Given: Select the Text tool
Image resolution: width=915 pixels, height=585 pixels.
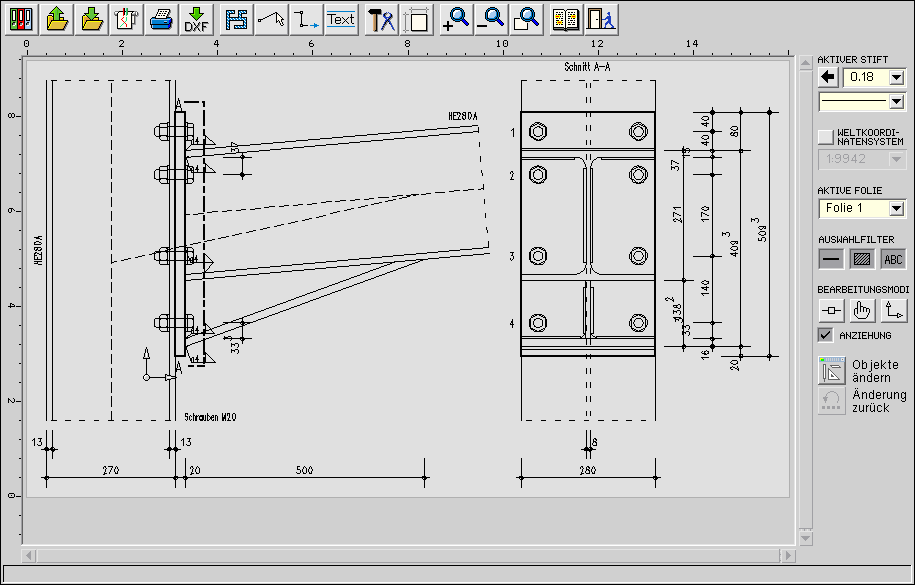Looking at the screenshot, I should (x=341, y=18).
